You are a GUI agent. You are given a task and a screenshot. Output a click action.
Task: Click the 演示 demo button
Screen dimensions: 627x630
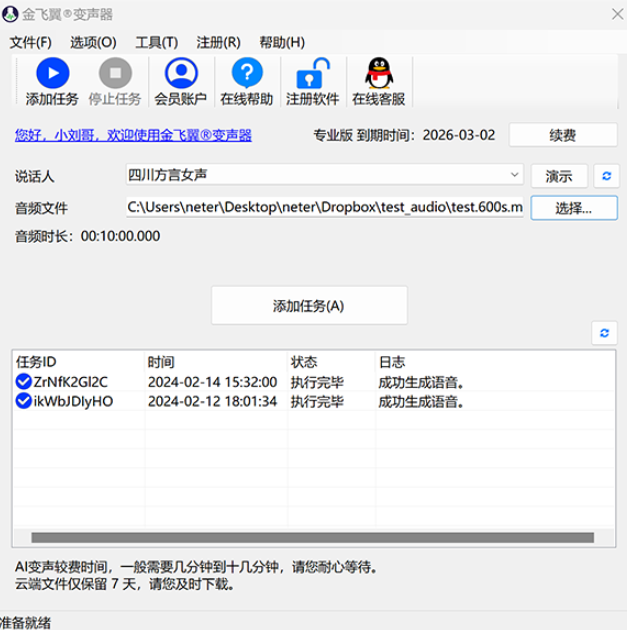[x=559, y=176]
